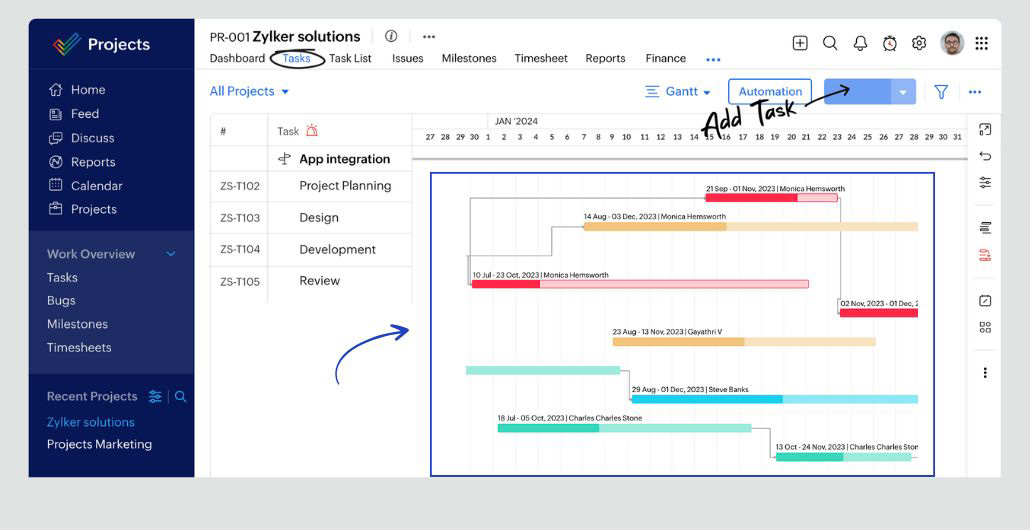The image size is (1030, 530).
Task: Switch to the Finance tab
Action: click(x=665, y=58)
